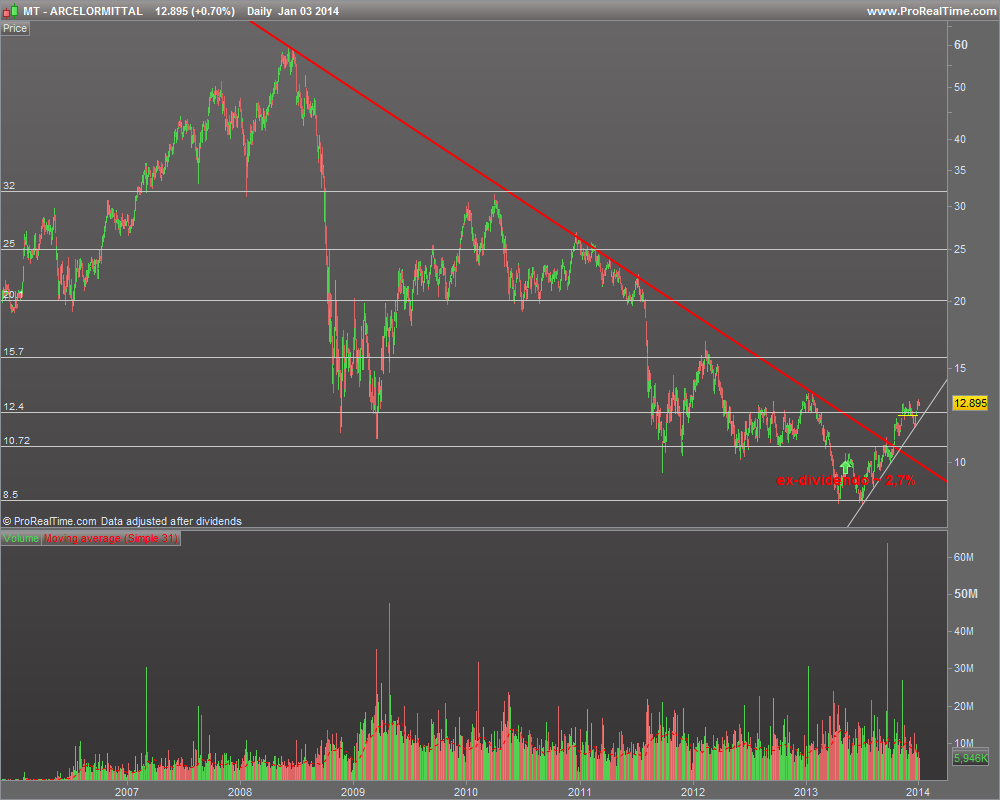Click the 8.5 horizontal level label
Viewport: 1000px width, 800px height.
click(x=10, y=495)
